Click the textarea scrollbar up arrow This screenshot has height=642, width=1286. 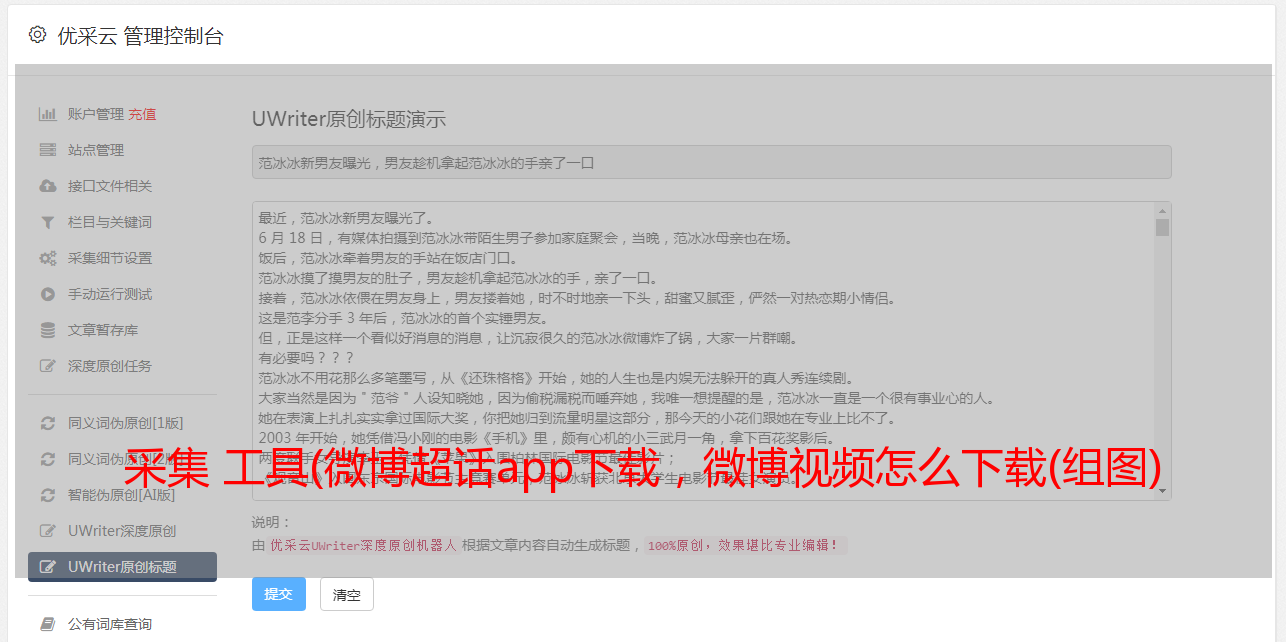pyautogui.click(x=1162, y=211)
